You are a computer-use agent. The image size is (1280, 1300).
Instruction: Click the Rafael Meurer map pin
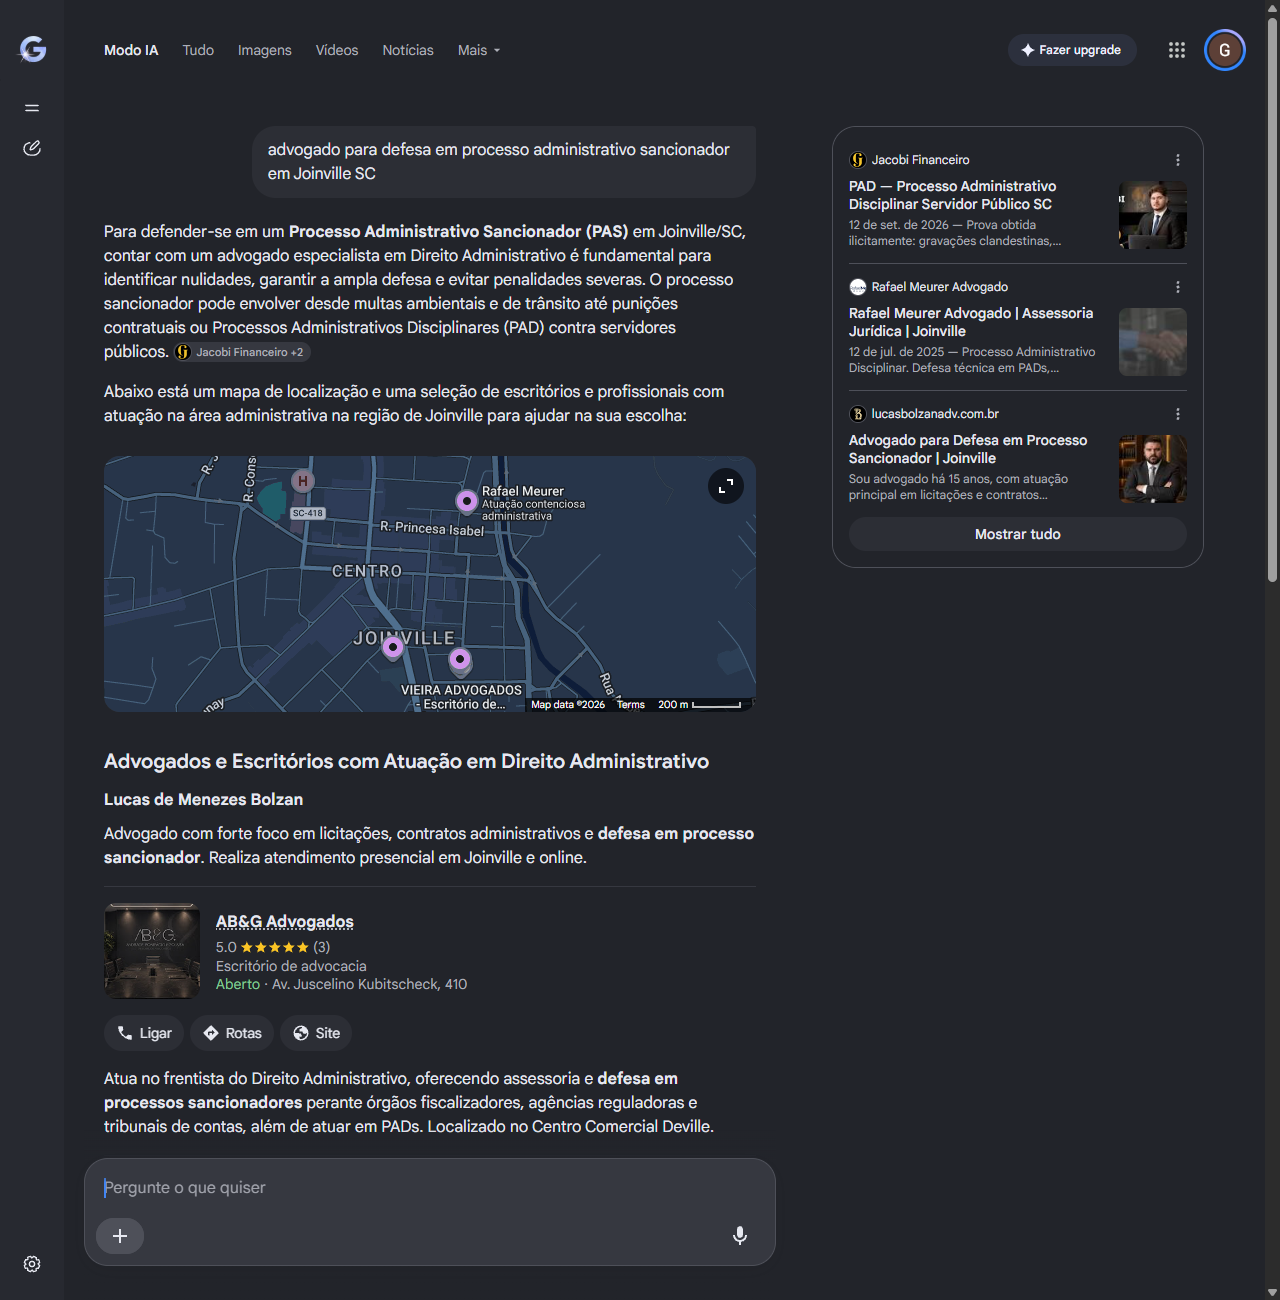467,501
